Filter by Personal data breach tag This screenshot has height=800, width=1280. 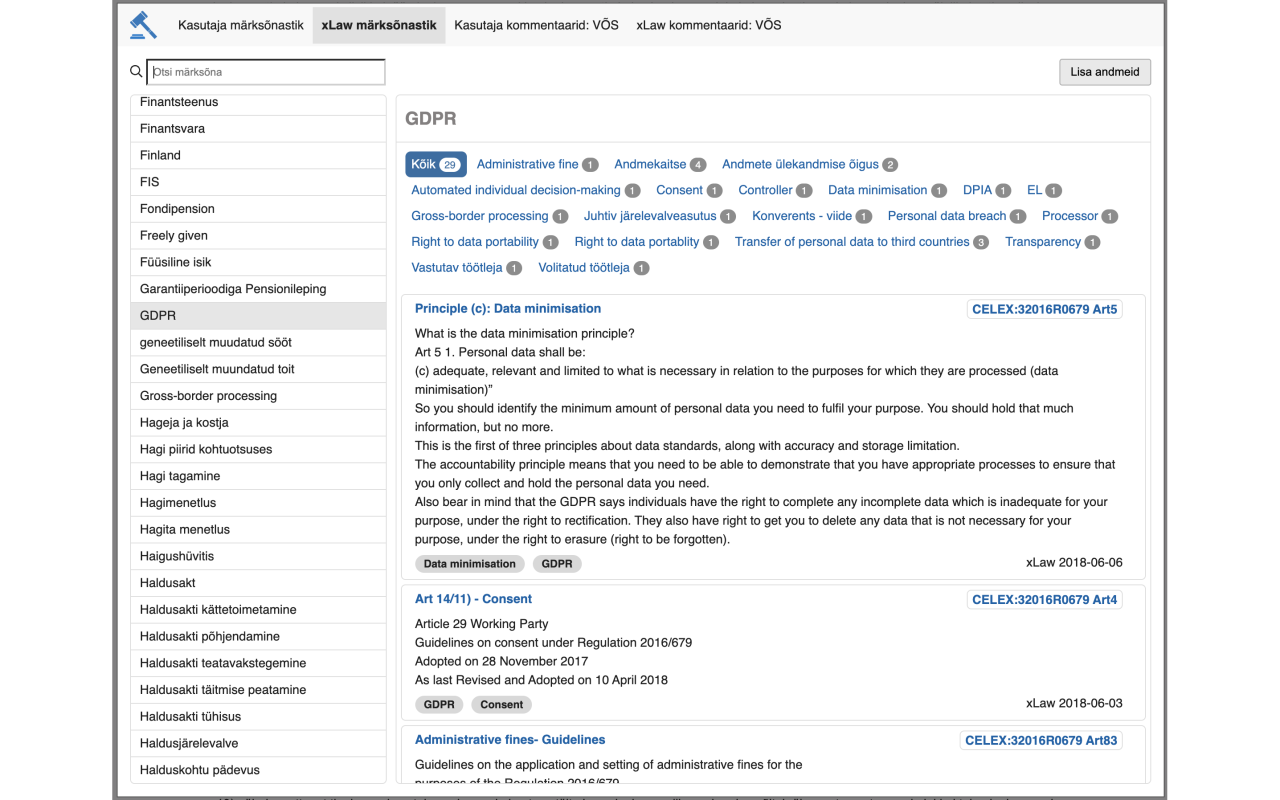(957, 216)
